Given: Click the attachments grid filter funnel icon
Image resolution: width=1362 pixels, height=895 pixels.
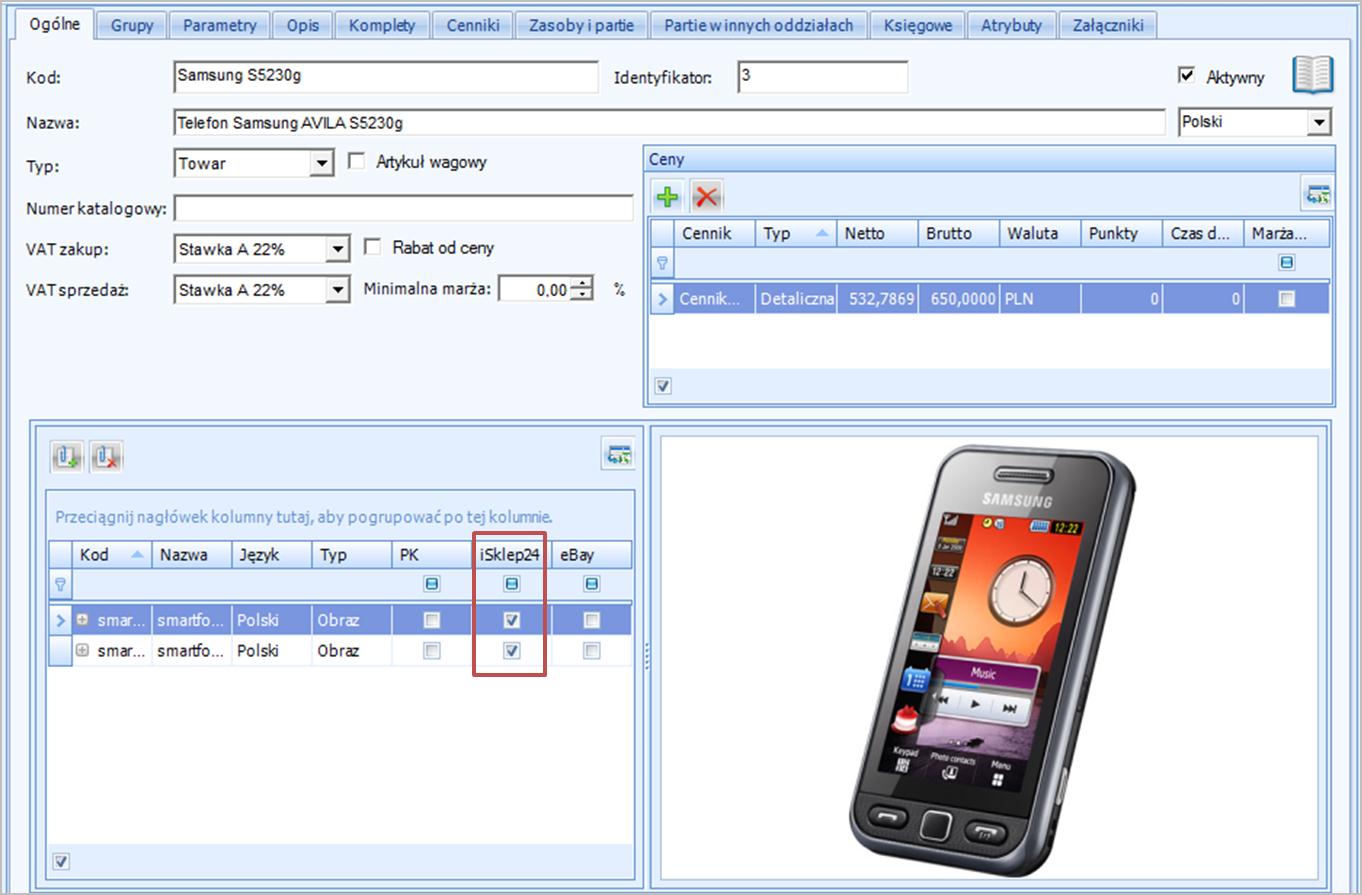Looking at the screenshot, I should click(x=60, y=584).
